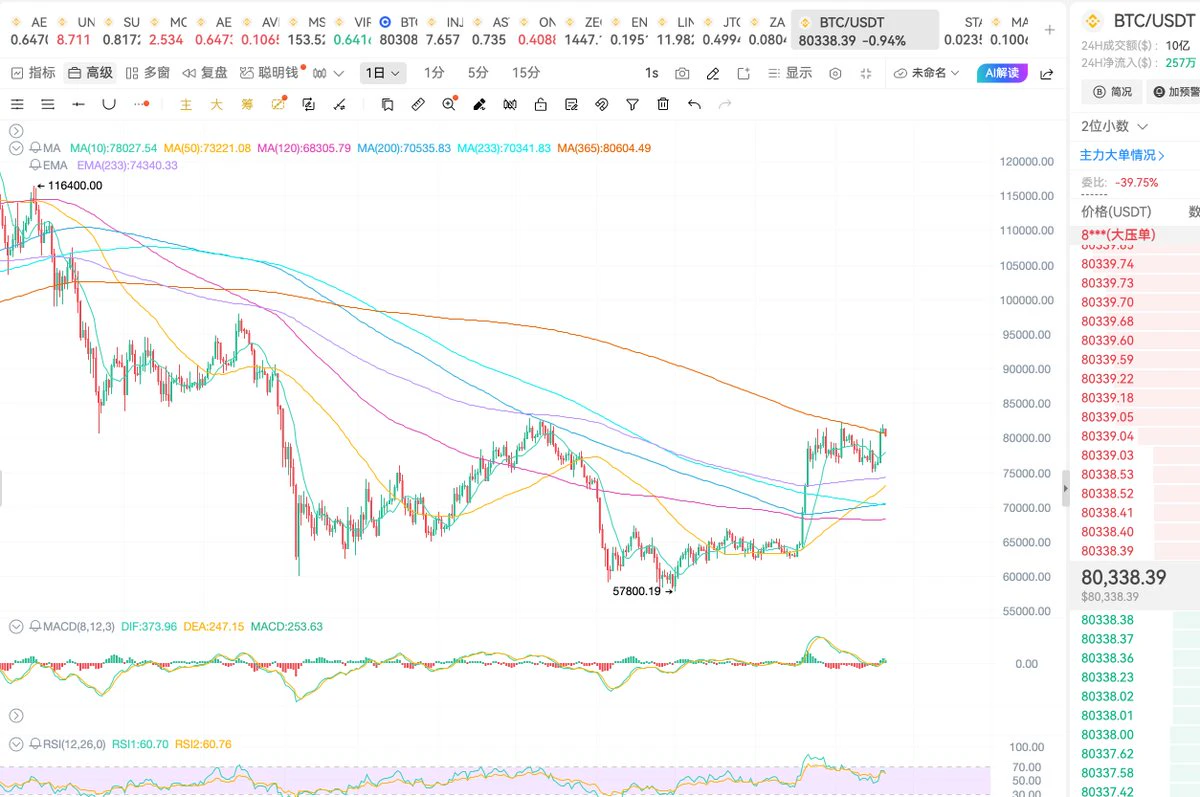The width and height of the screenshot is (1200, 797).
Task: Toggle the EMA alert bell
Action: (x=35, y=165)
